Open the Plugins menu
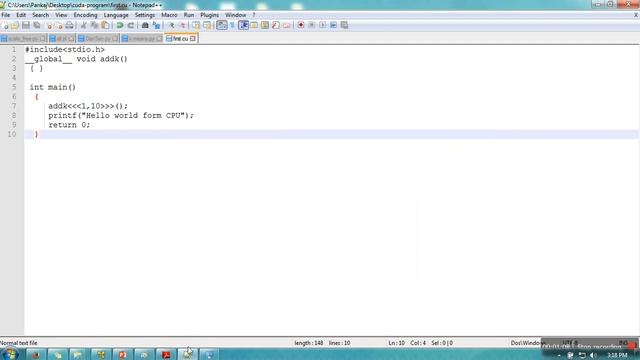The width and height of the screenshot is (640, 360). (x=209, y=15)
